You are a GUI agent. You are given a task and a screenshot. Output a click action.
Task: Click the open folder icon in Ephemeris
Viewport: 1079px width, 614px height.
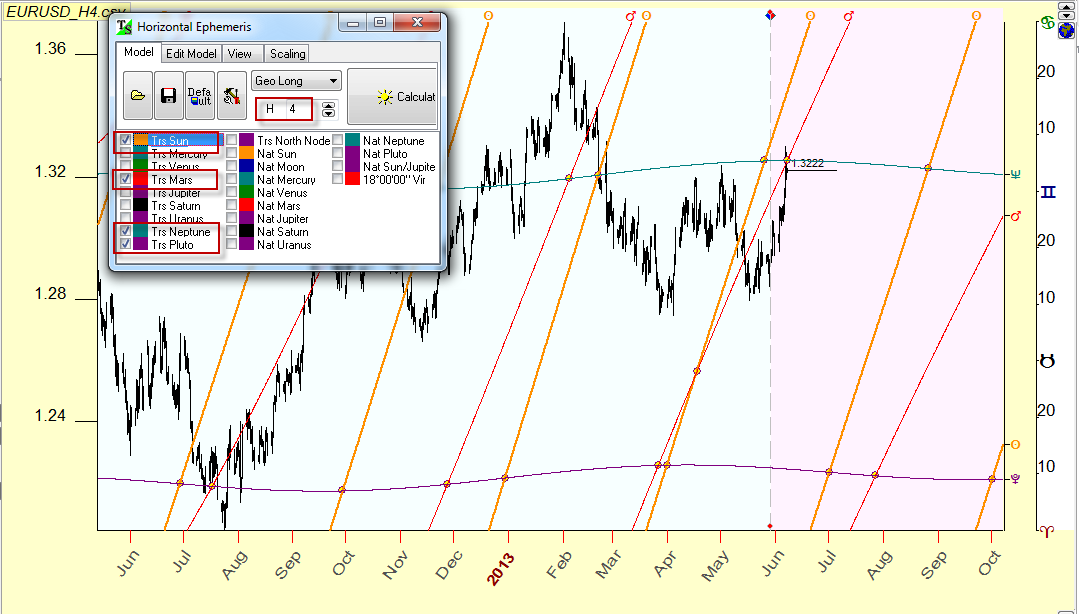(x=138, y=96)
